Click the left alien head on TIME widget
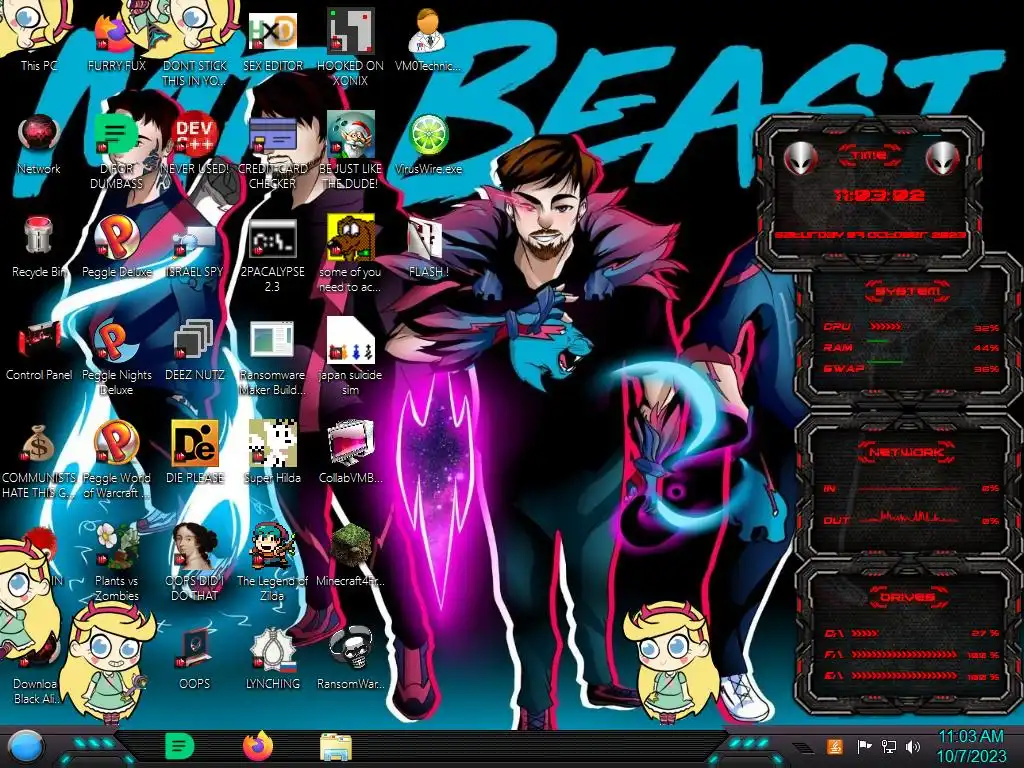Image resolution: width=1024 pixels, height=768 pixels. [801, 157]
